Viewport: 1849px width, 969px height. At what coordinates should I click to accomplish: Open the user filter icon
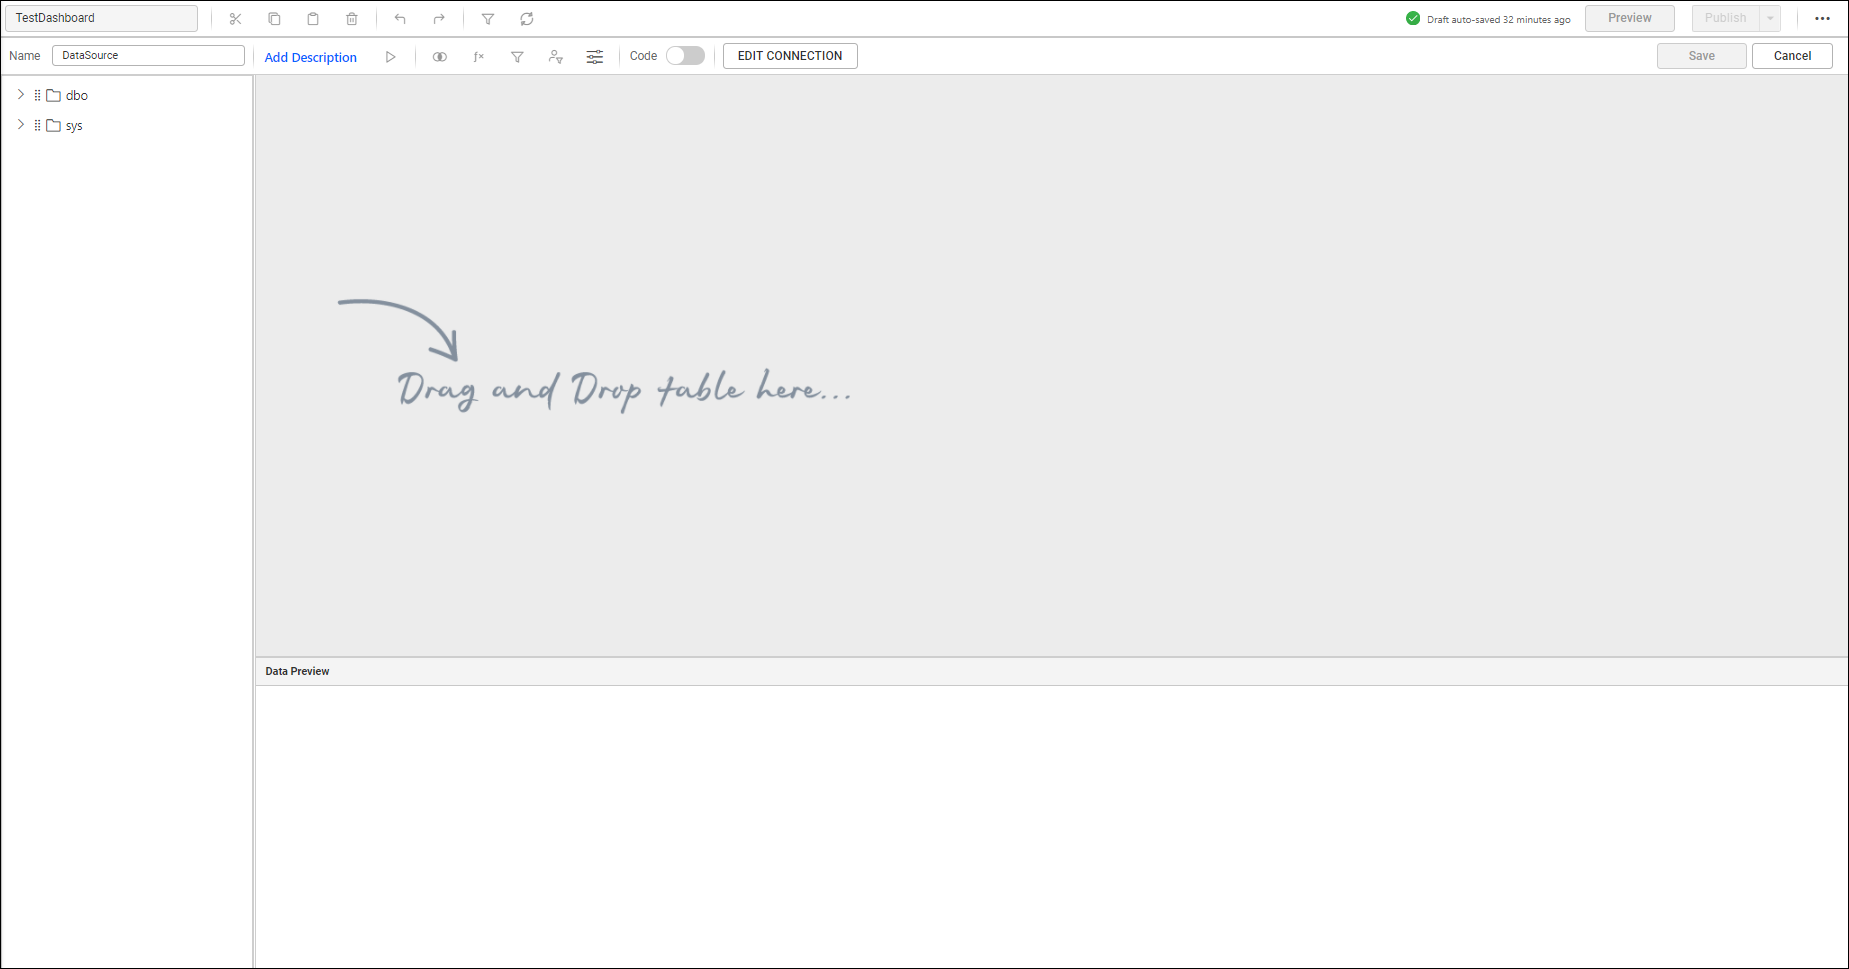[556, 57]
